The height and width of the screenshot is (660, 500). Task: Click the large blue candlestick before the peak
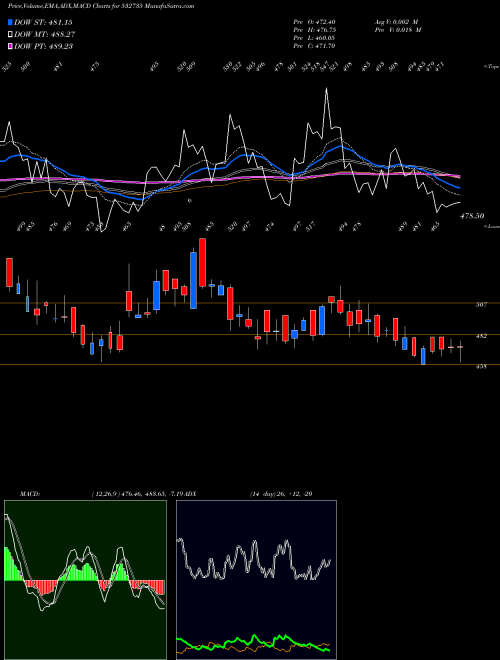point(194,280)
